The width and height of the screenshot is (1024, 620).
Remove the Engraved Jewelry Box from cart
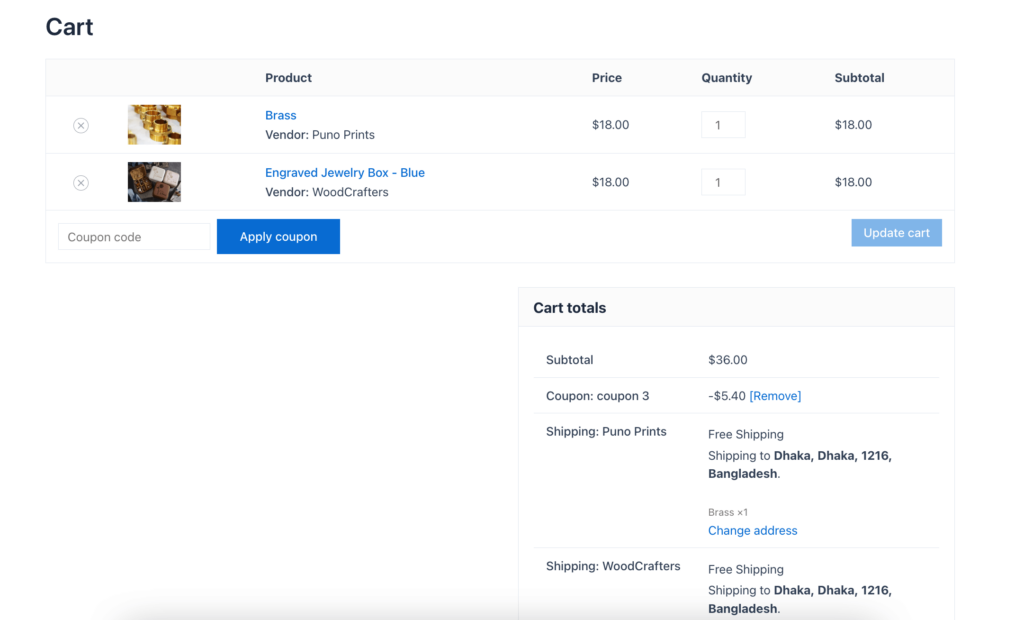80,182
